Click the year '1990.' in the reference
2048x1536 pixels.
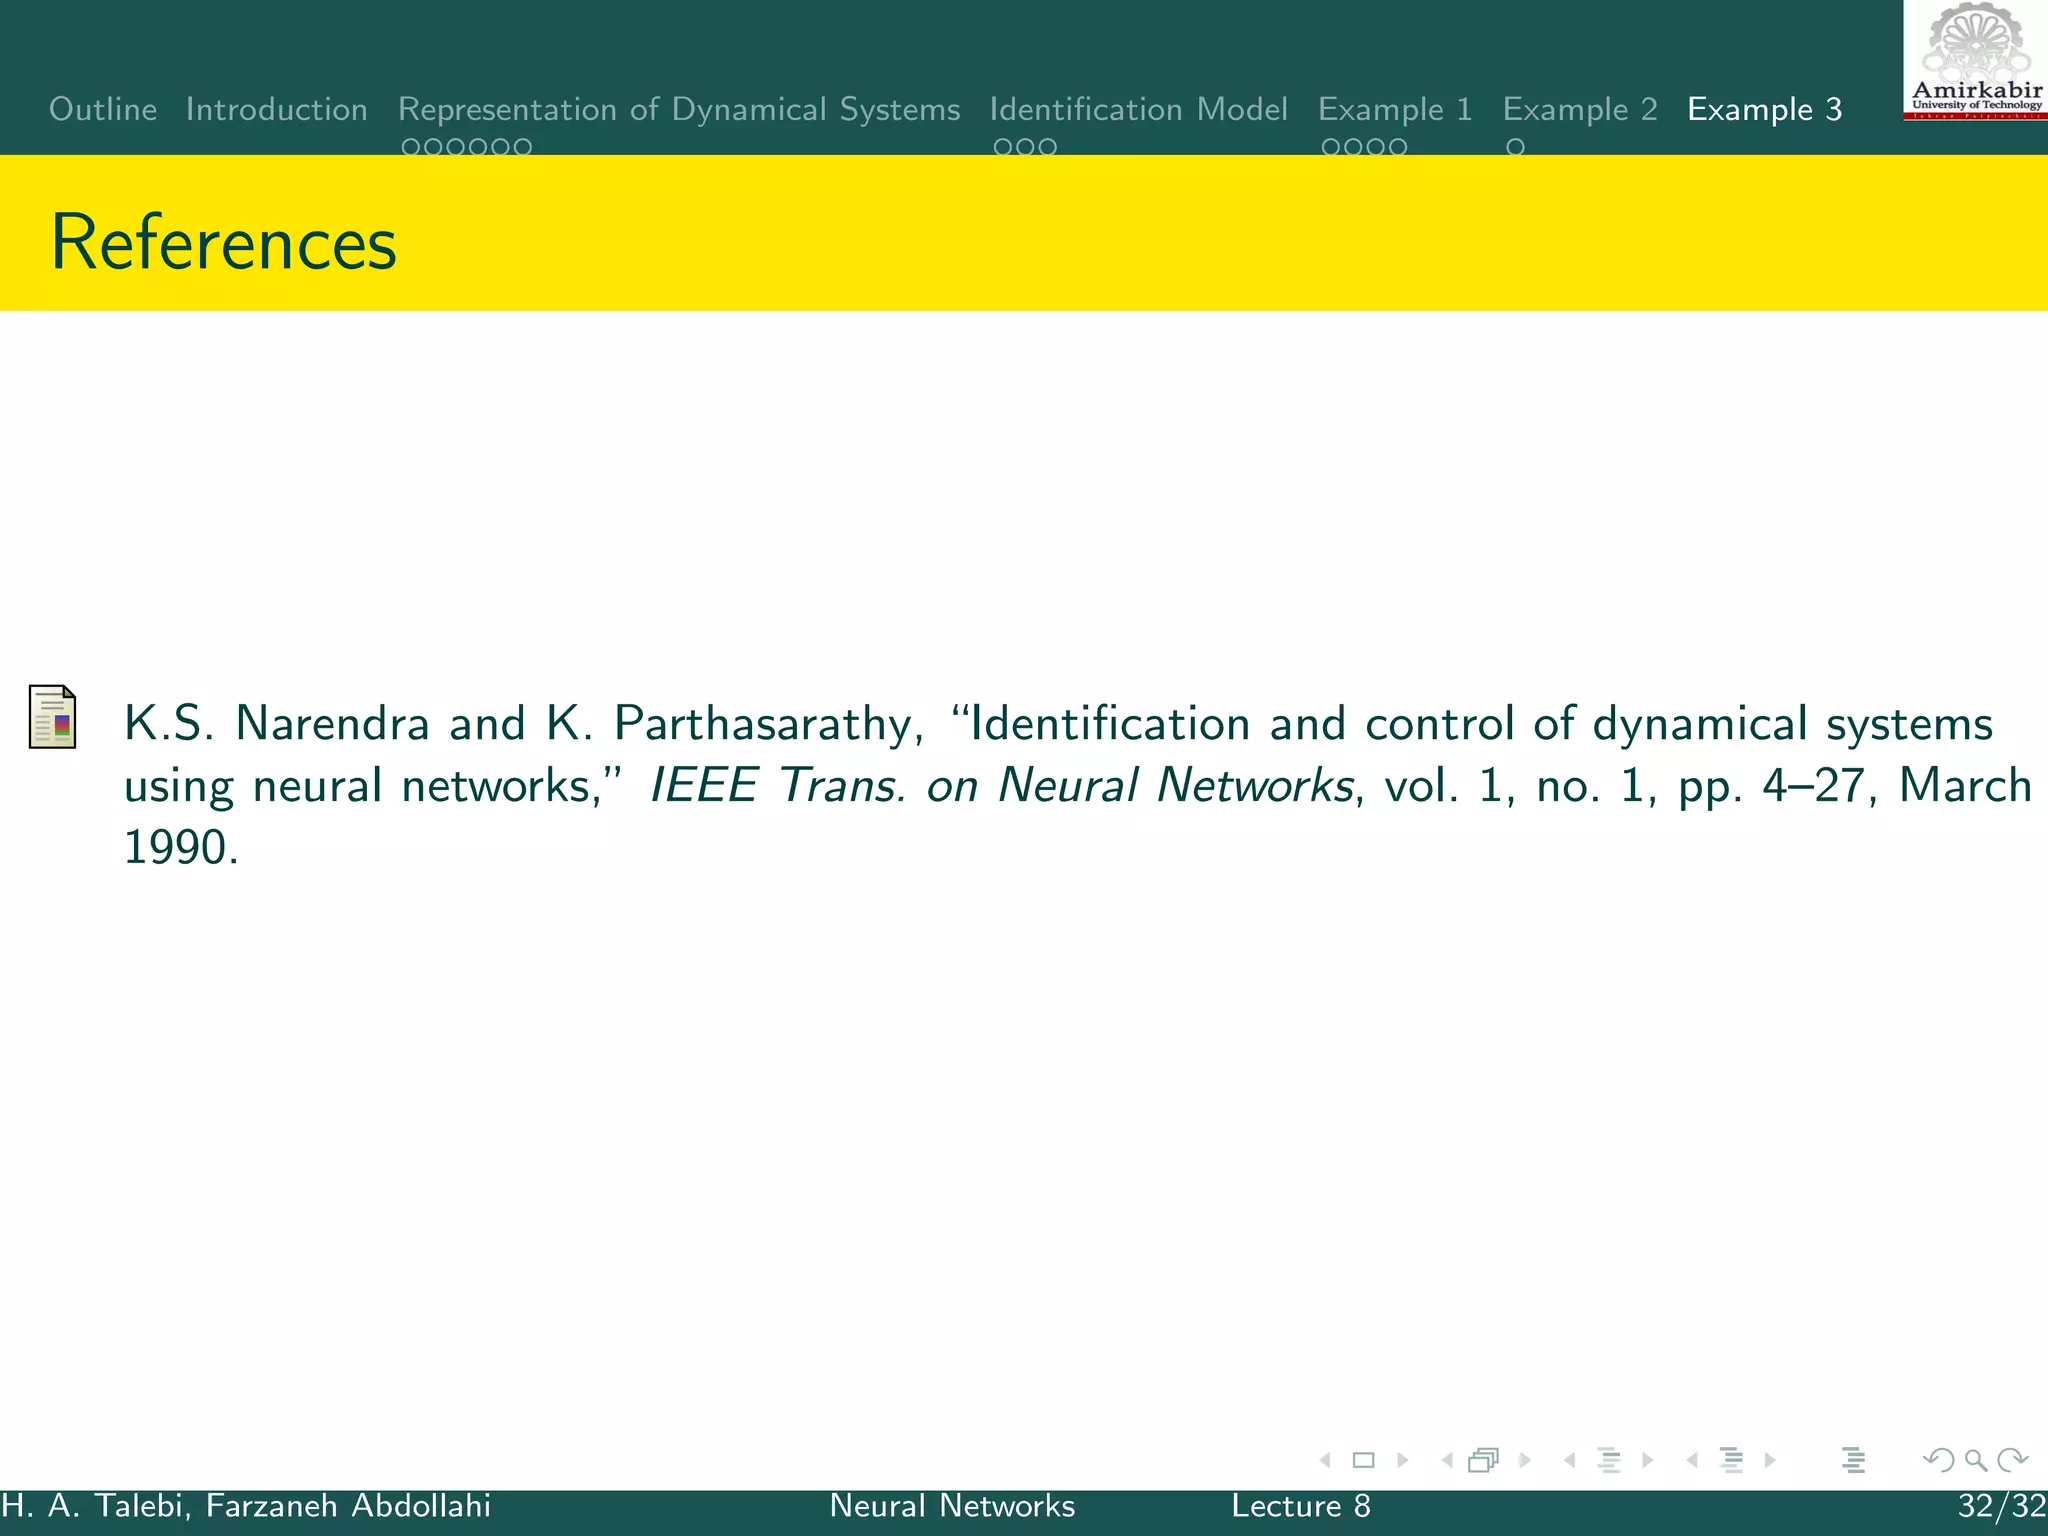point(181,847)
